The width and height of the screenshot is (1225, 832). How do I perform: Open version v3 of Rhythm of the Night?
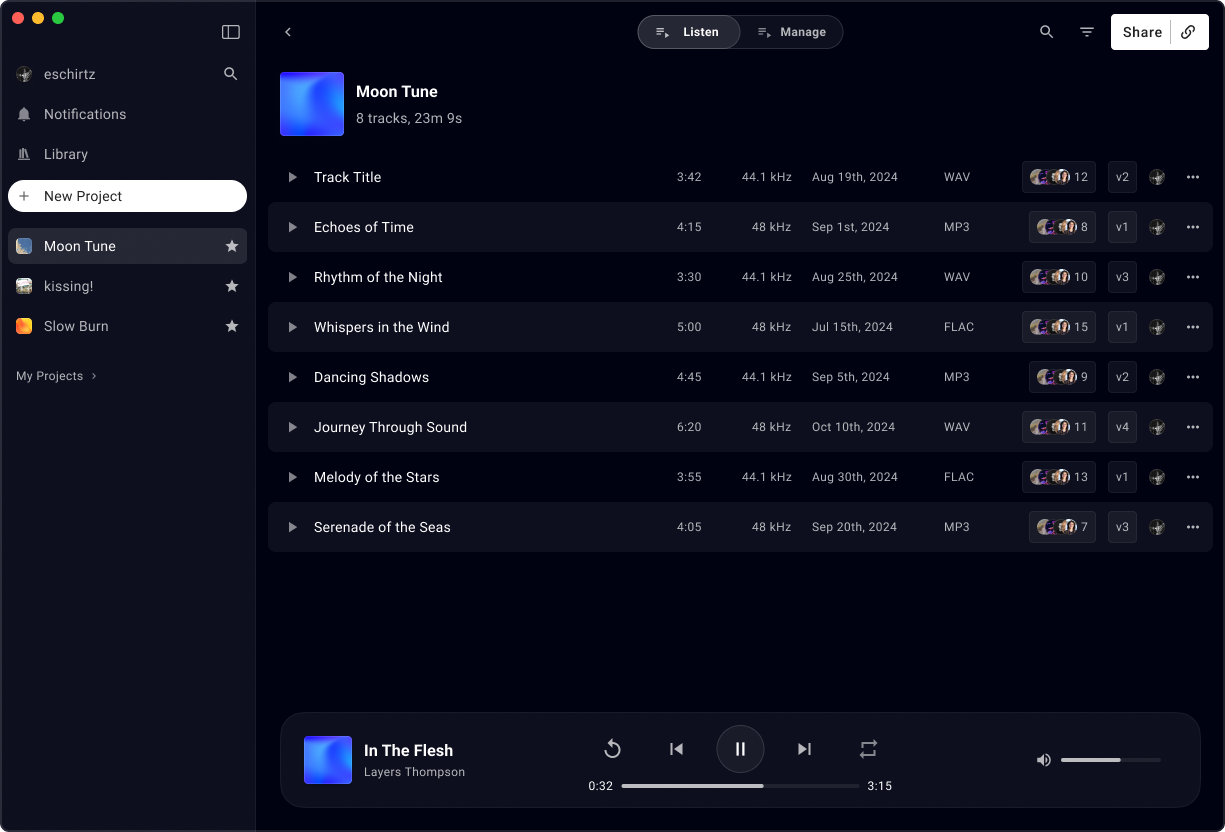point(1122,277)
